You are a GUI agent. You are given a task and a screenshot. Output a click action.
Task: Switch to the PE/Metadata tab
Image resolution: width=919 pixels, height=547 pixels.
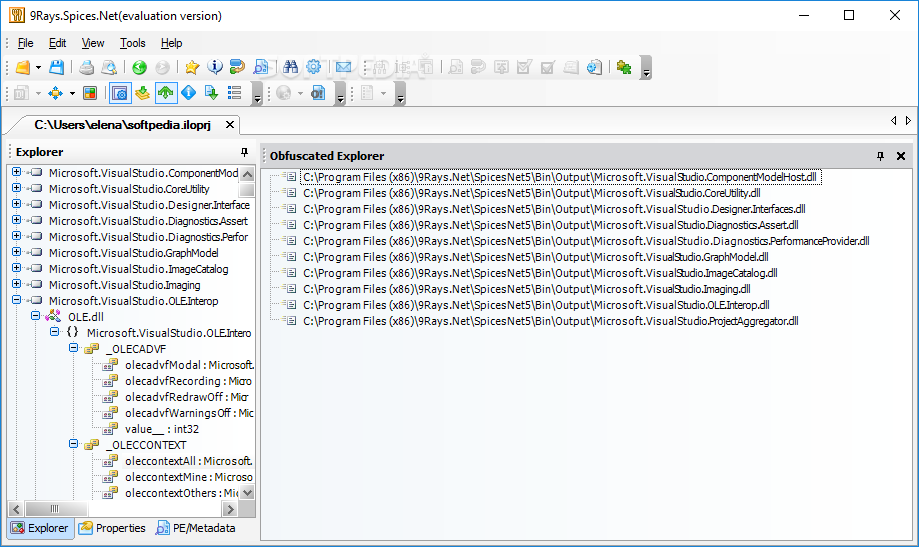(x=196, y=528)
